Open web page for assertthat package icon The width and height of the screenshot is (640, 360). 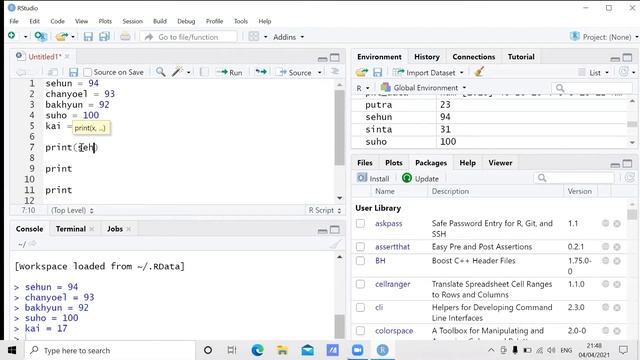coord(606,247)
